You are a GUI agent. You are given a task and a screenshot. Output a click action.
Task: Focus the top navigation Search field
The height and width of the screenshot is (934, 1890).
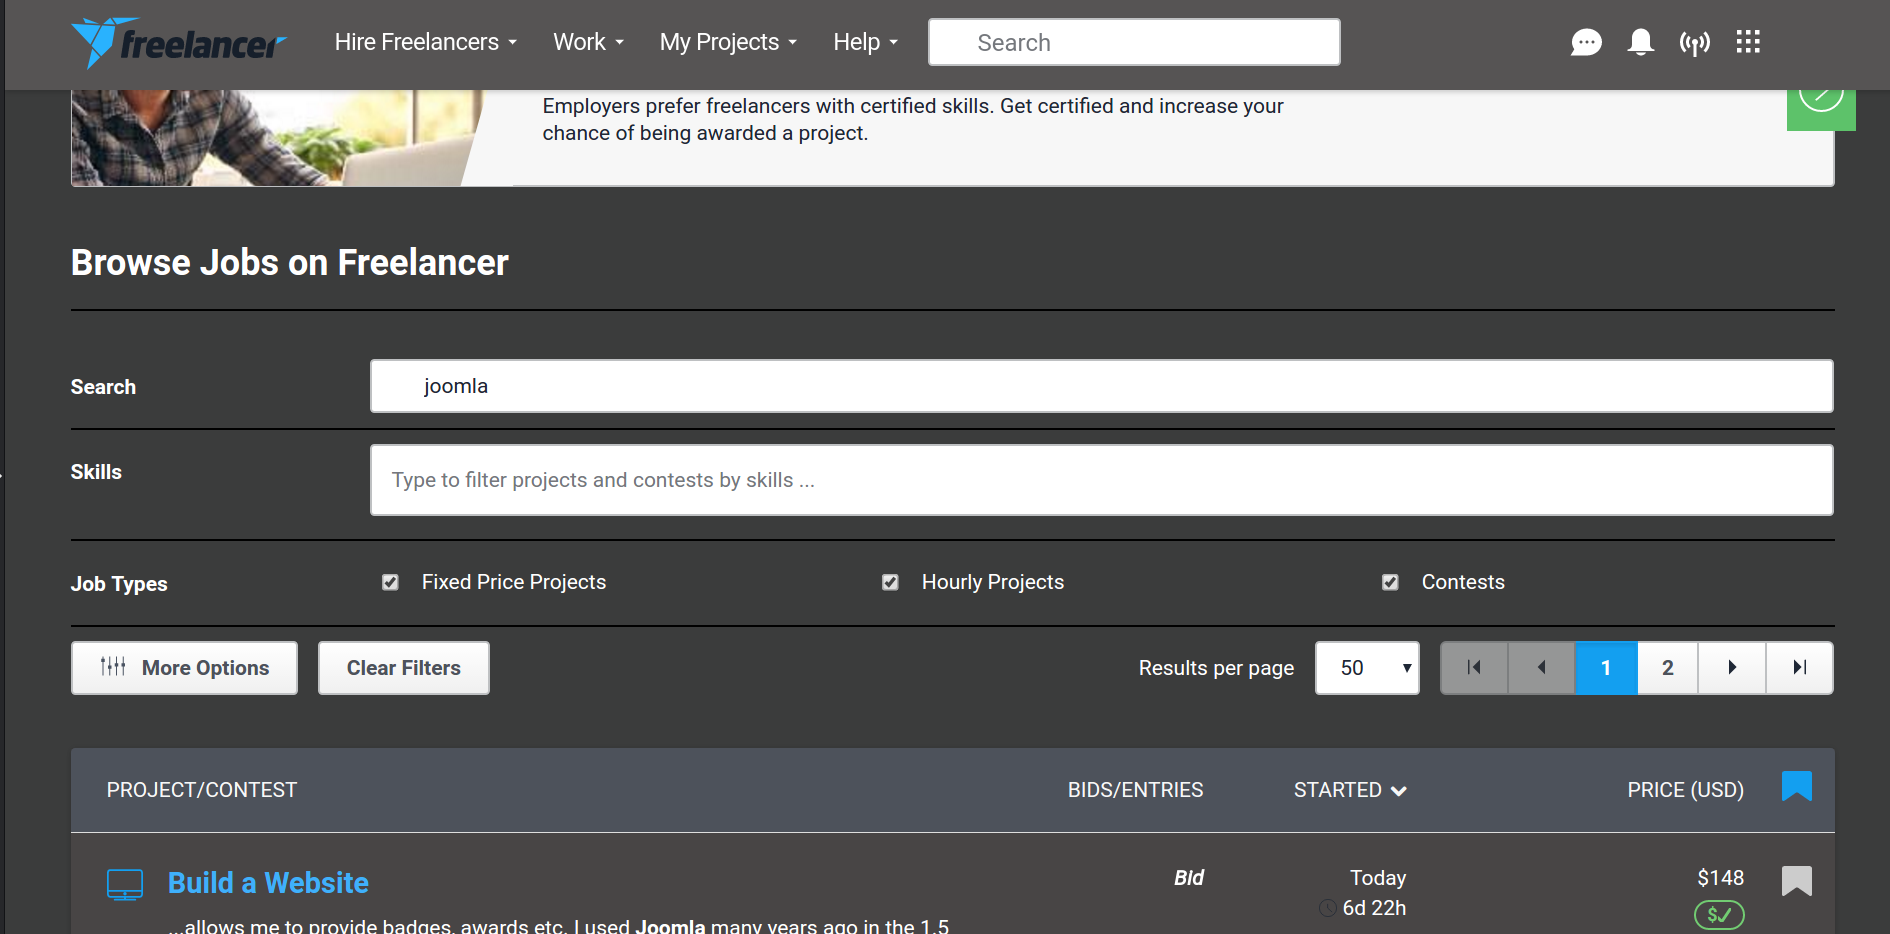click(1134, 42)
